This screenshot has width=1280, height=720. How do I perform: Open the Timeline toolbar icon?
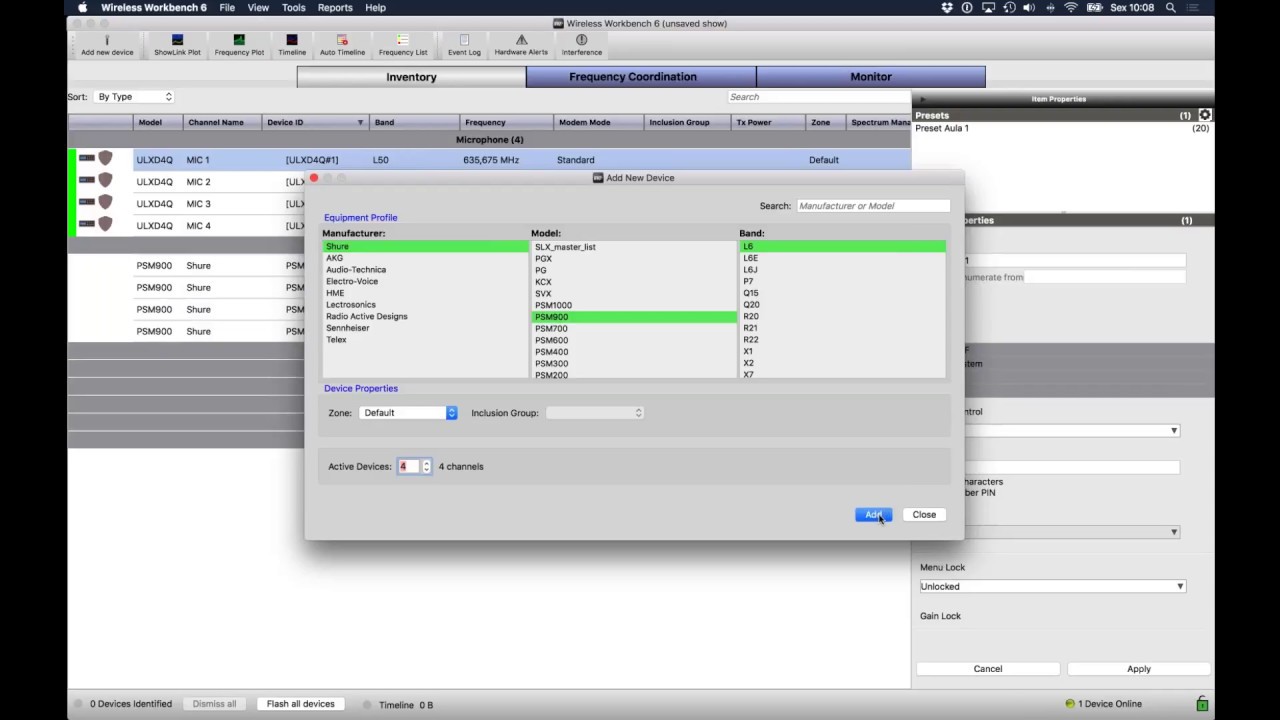click(x=292, y=45)
